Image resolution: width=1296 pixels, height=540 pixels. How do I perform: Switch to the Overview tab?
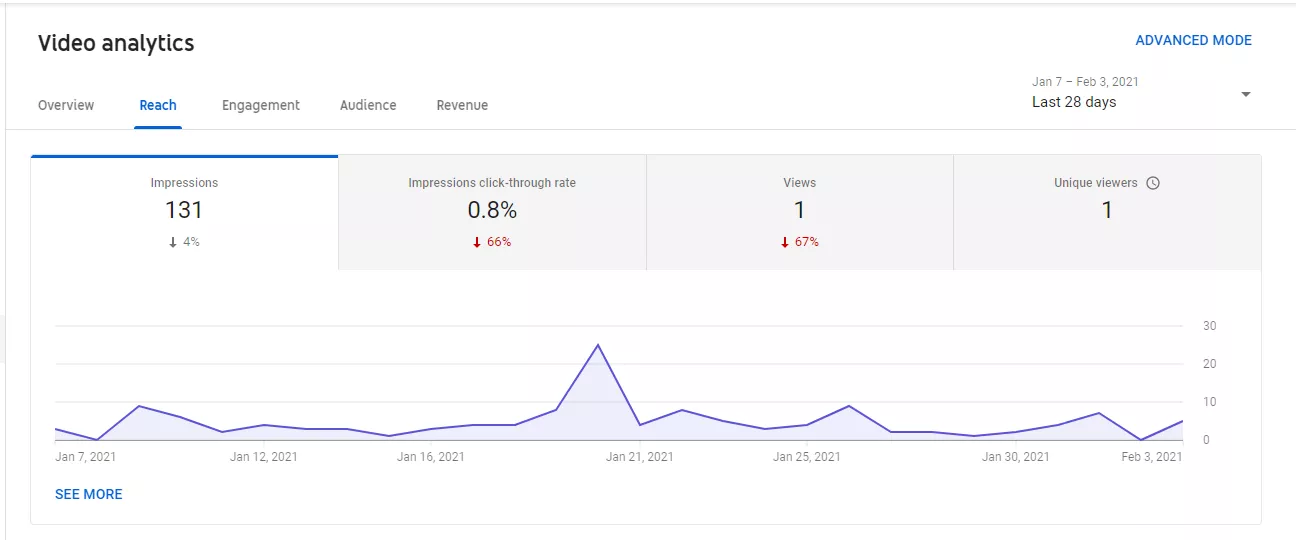(x=66, y=105)
